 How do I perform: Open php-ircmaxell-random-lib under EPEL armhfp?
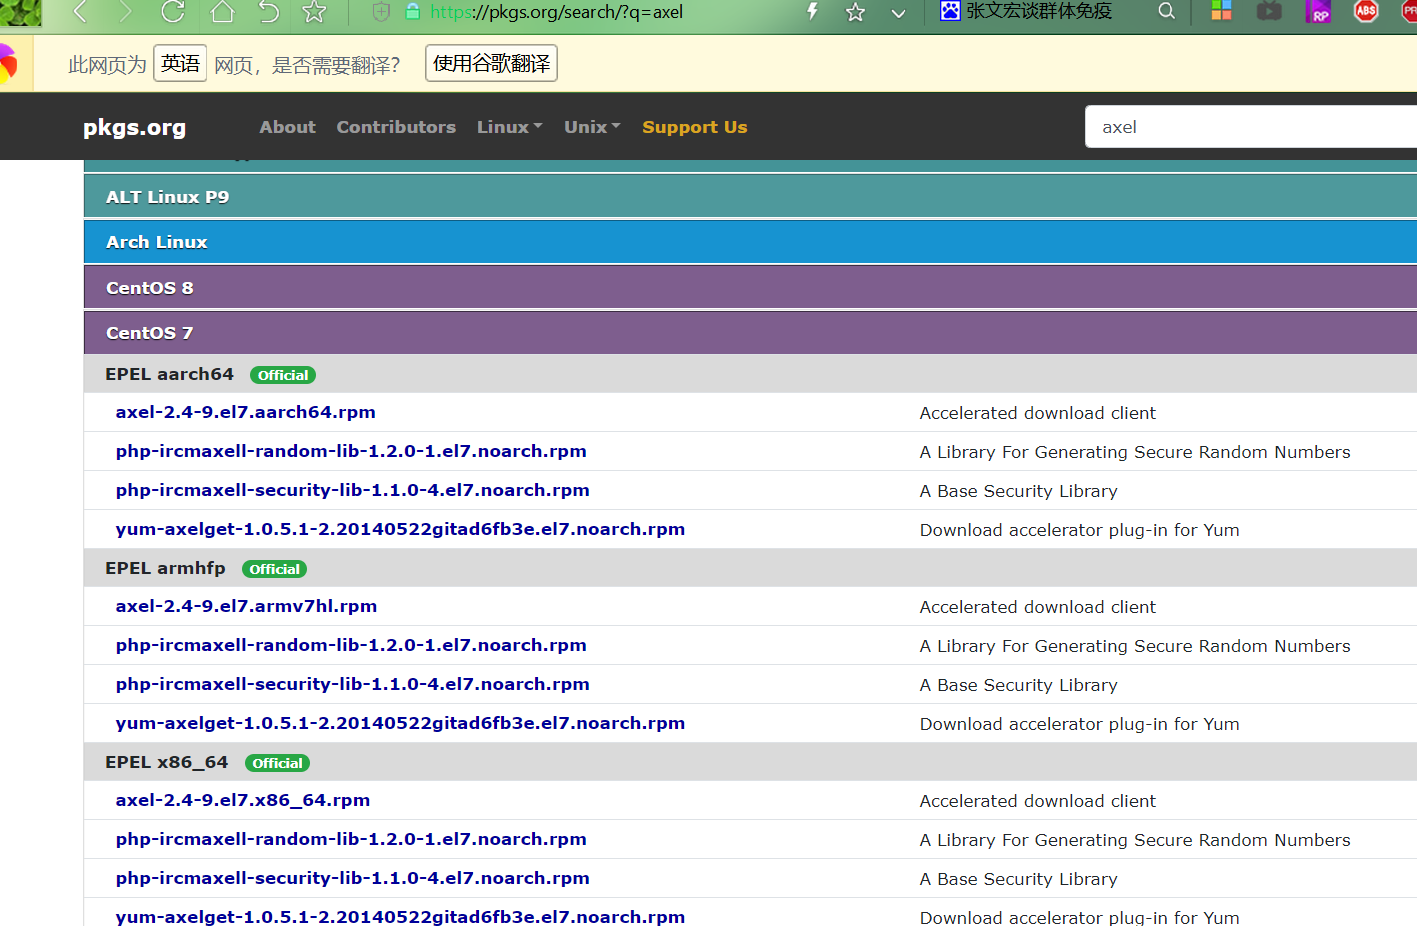[x=351, y=645]
